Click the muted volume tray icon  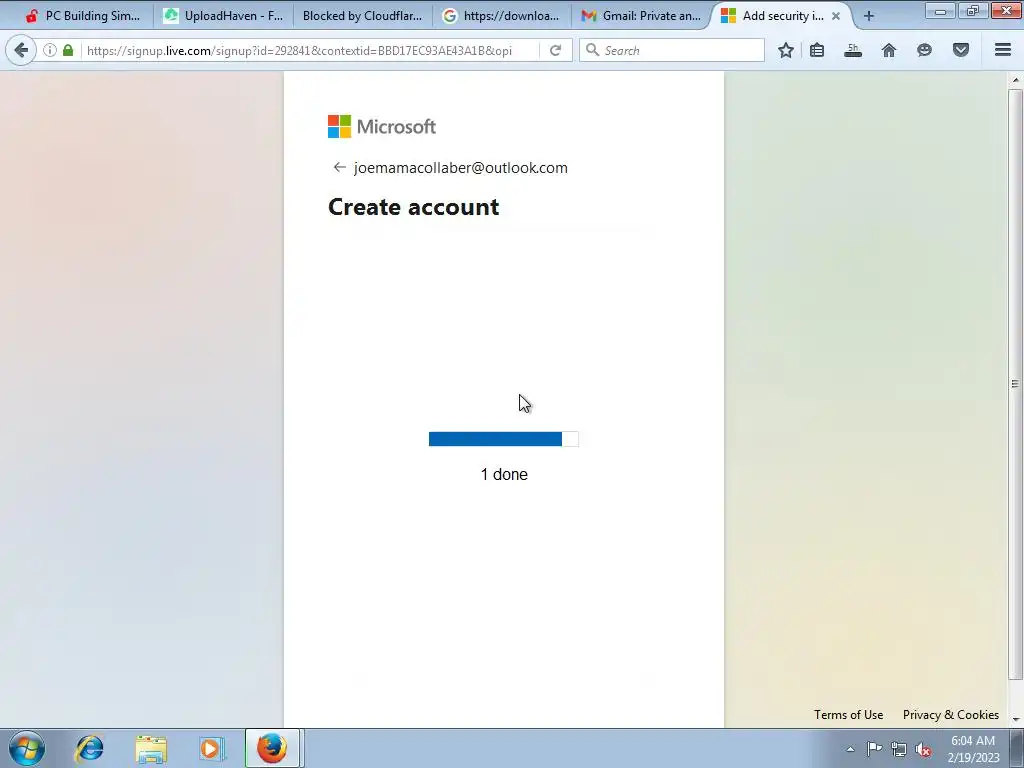click(x=923, y=749)
